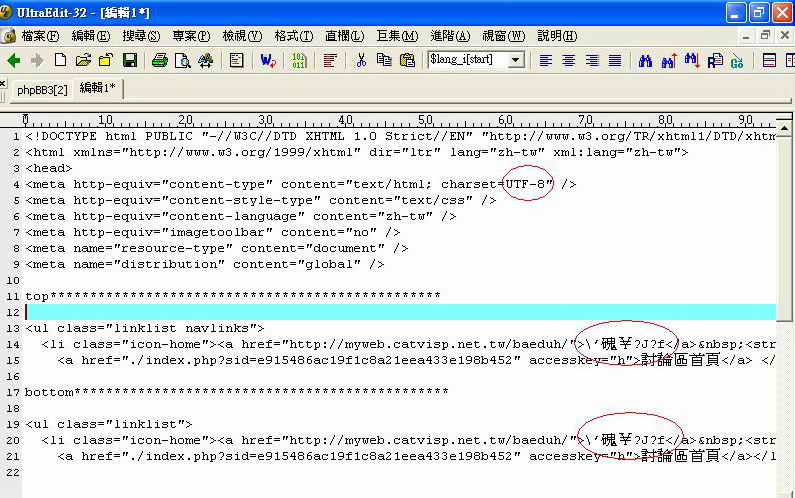Open the 說明(H) menu
This screenshot has width=795, height=498.
[557, 36]
